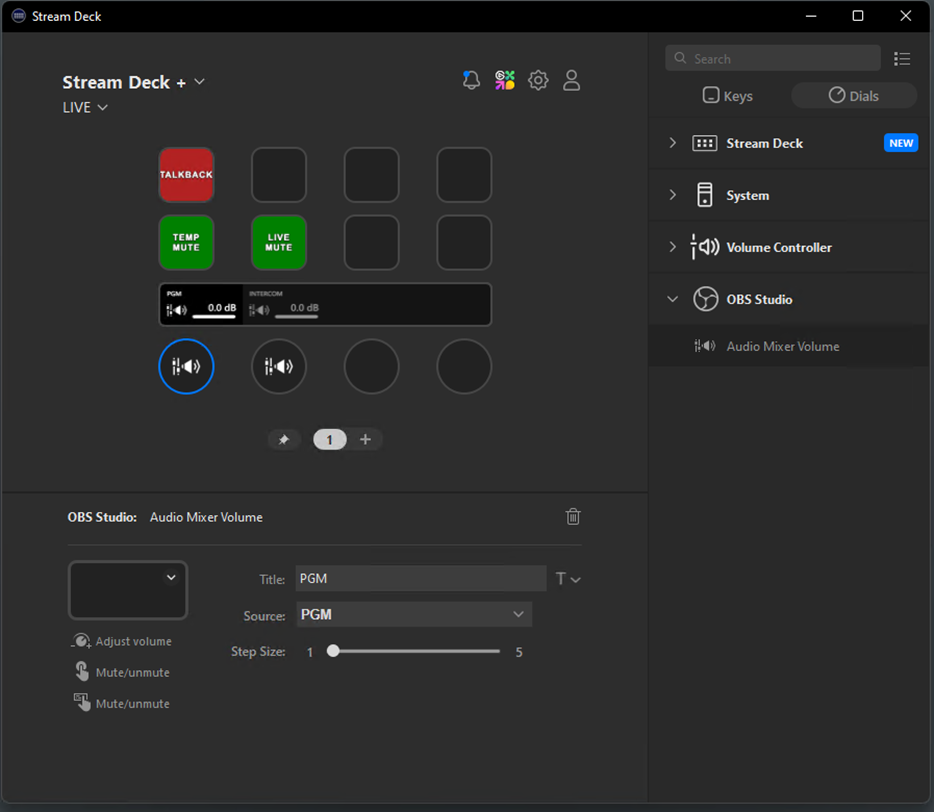
Task: Toggle the list view icon beside search
Action: tap(902, 59)
